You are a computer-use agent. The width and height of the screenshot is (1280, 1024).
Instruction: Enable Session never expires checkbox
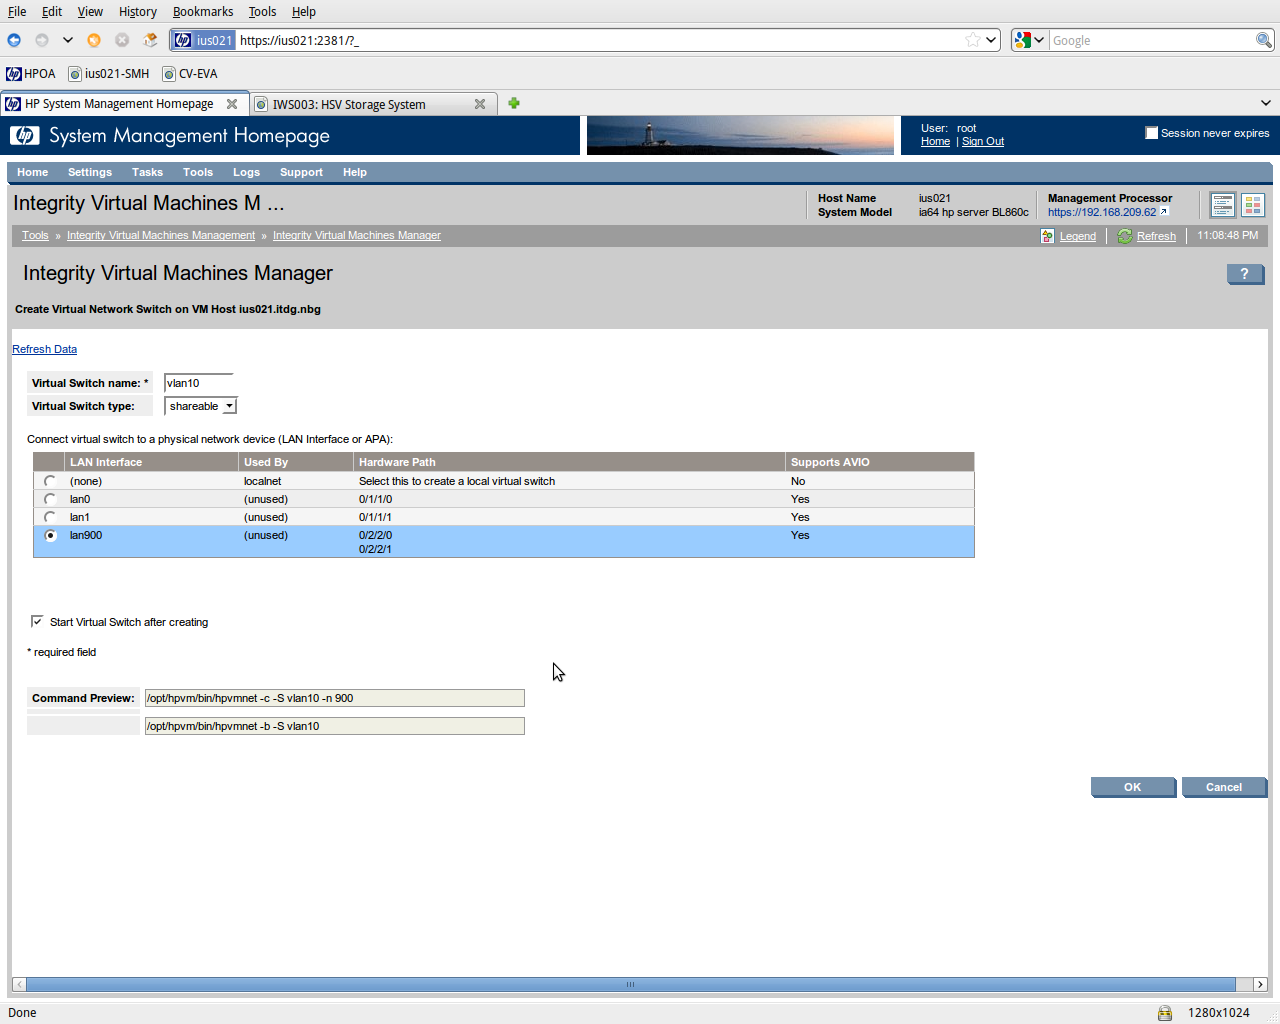click(x=1151, y=133)
